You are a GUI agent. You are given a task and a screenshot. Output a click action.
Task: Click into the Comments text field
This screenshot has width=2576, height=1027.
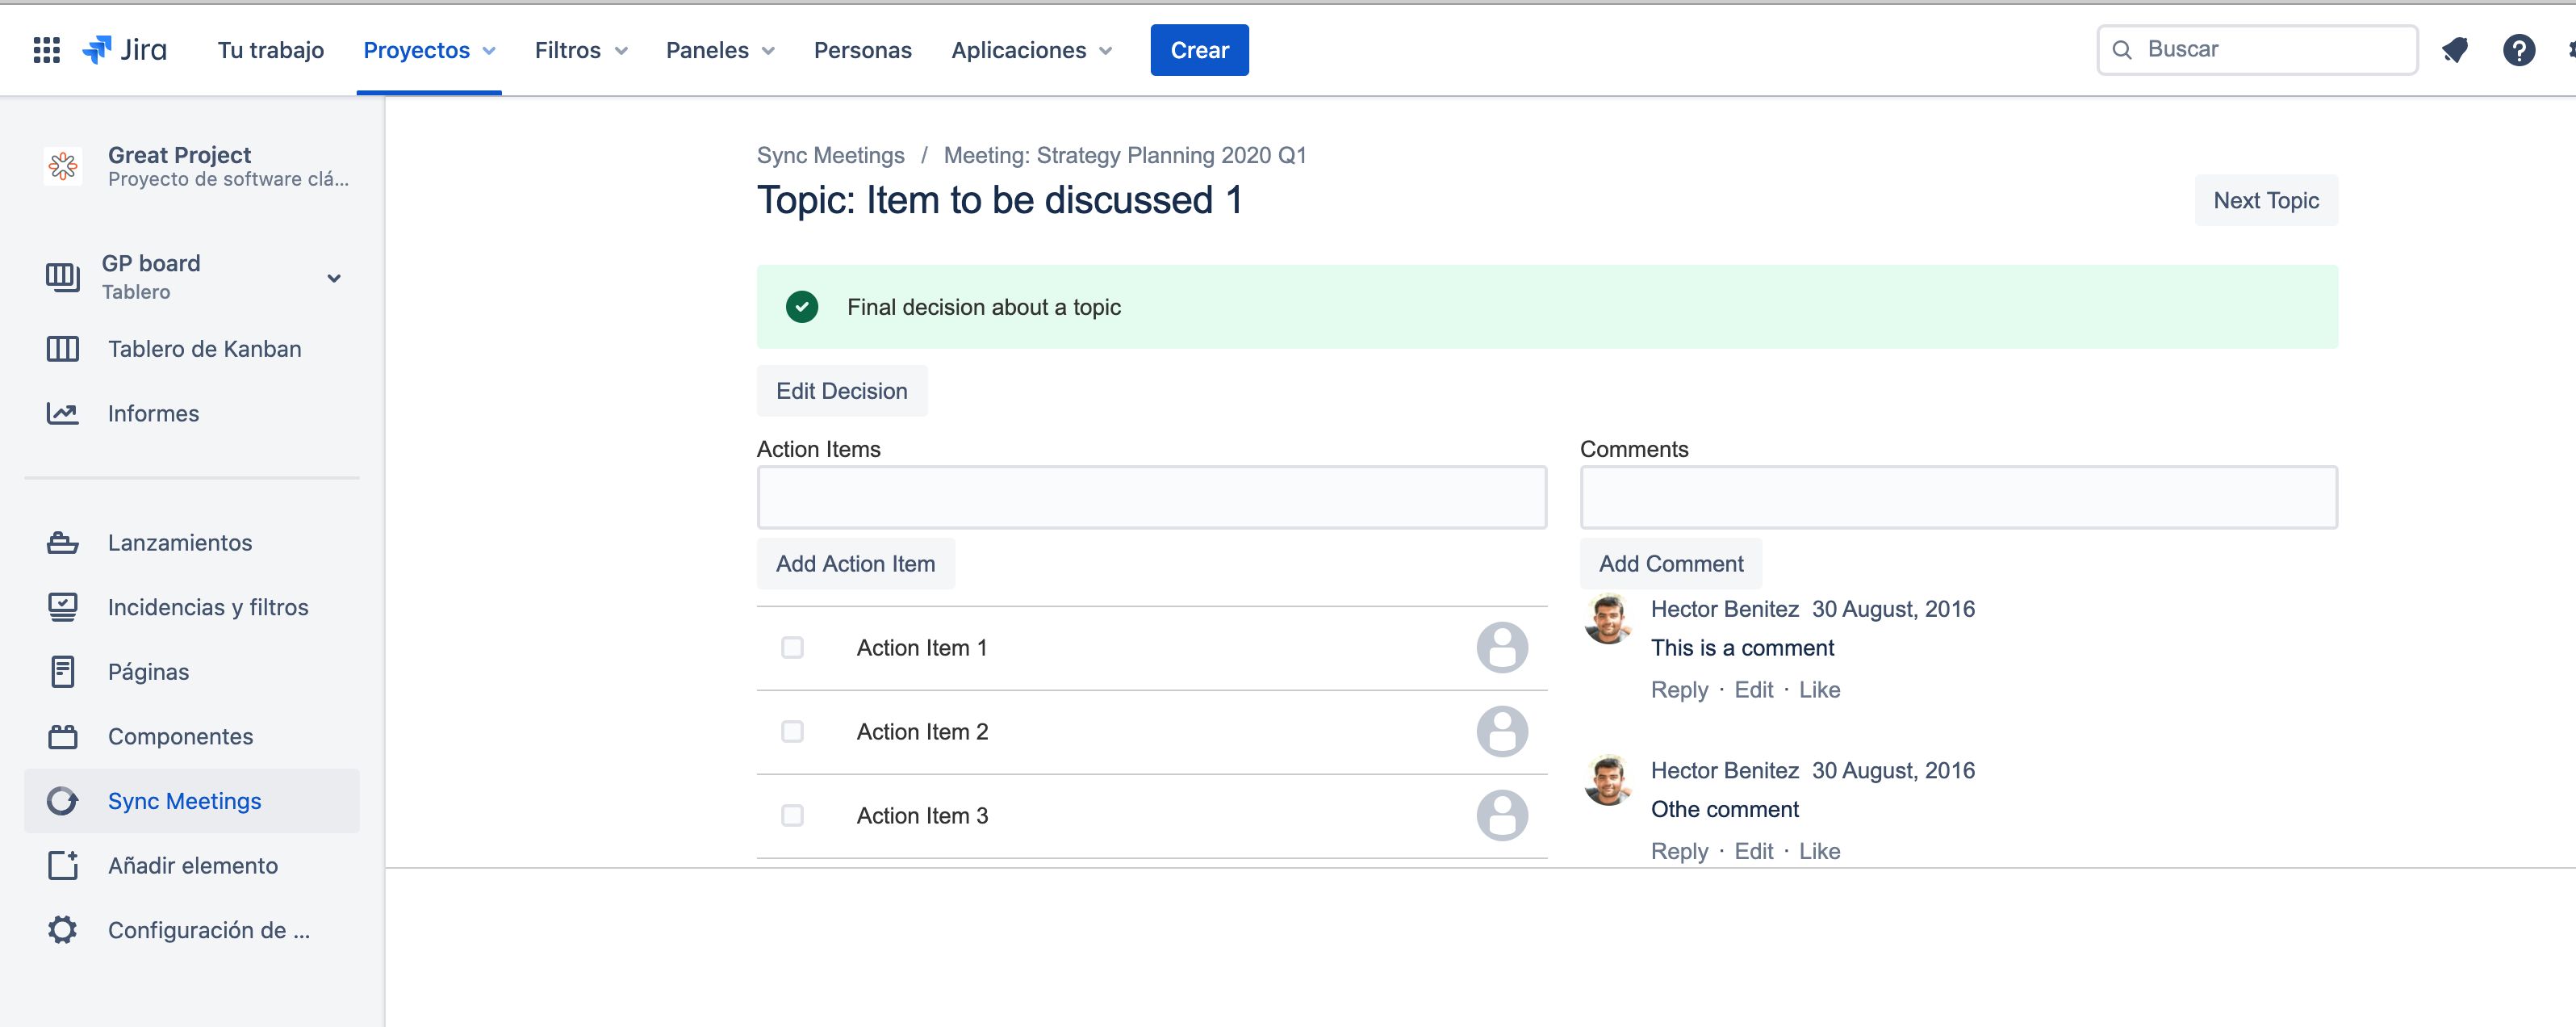(x=1957, y=497)
